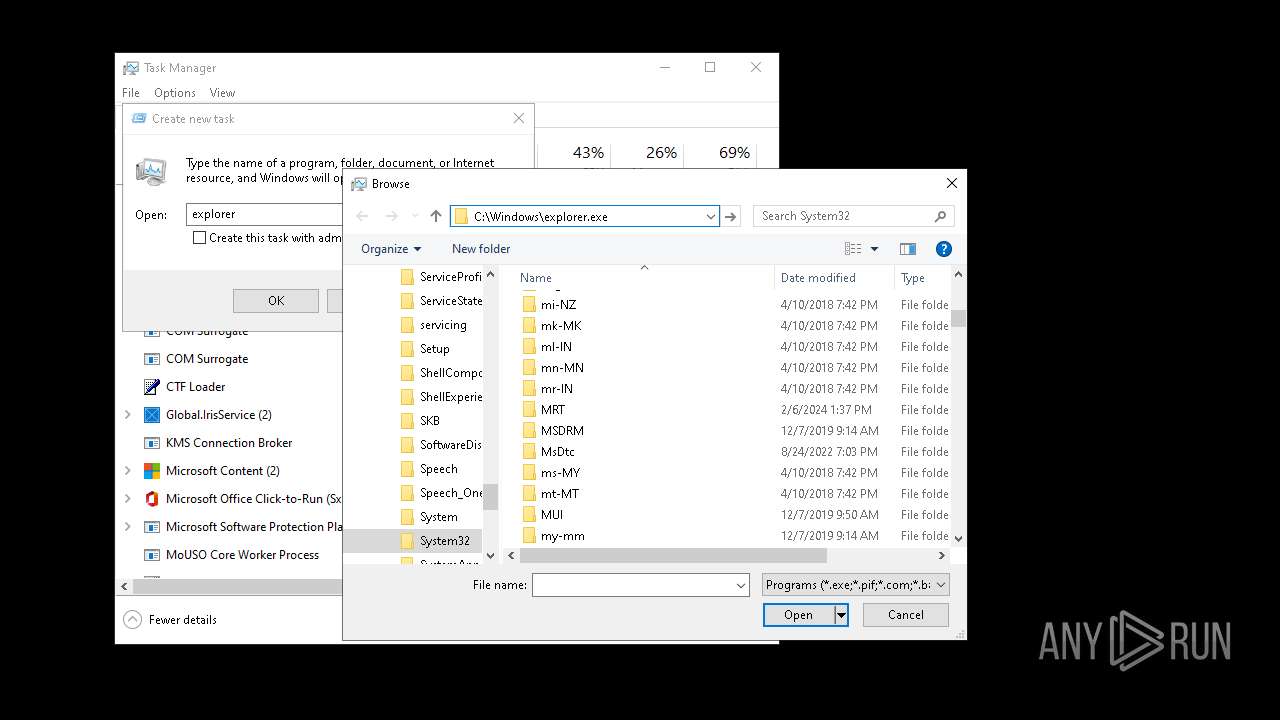Enable Create this task with administrative privileges
The image size is (1280, 720).
point(199,238)
